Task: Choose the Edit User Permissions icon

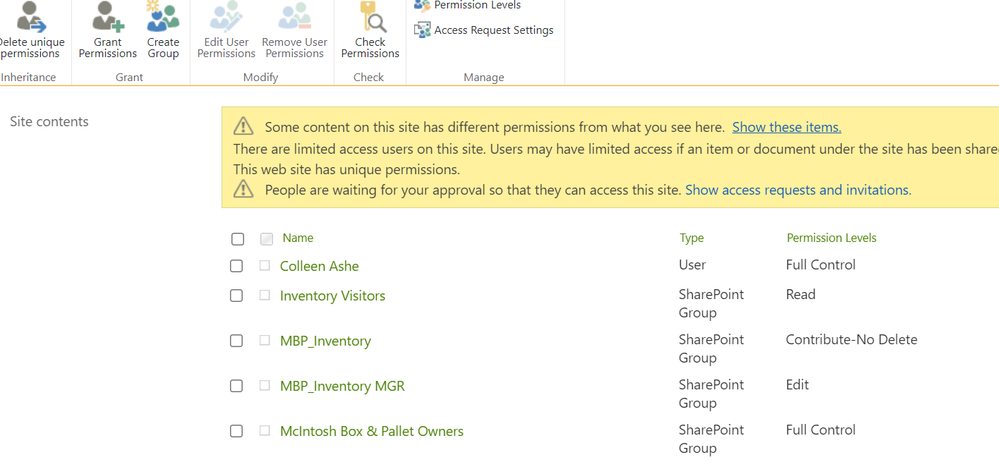Action: [226, 17]
